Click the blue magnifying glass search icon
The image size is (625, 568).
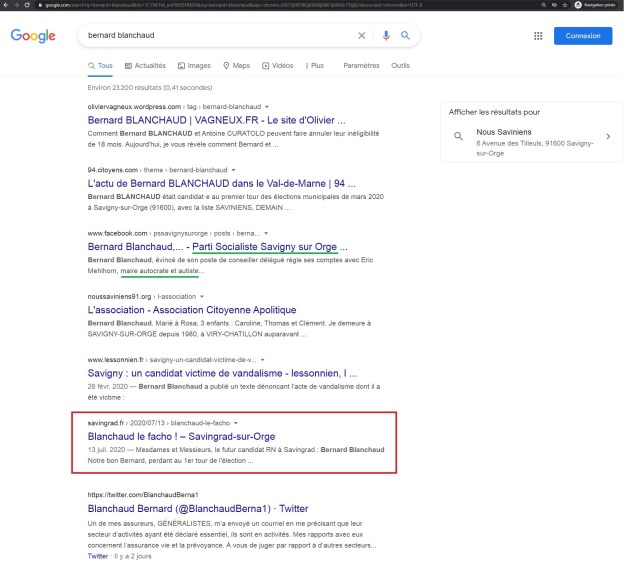tap(405, 35)
